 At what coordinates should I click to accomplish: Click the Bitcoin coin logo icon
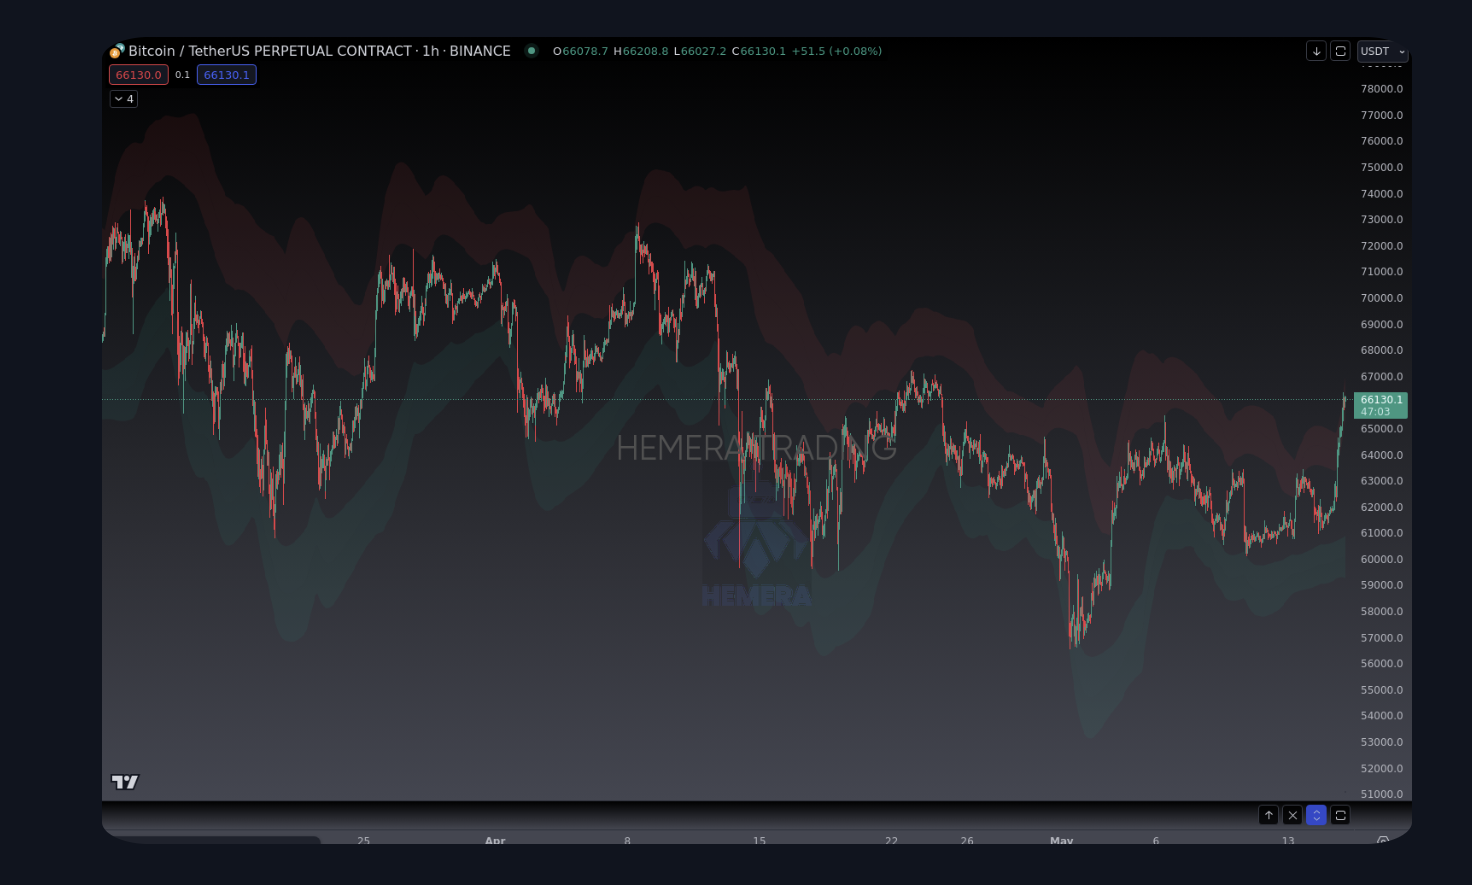[117, 51]
